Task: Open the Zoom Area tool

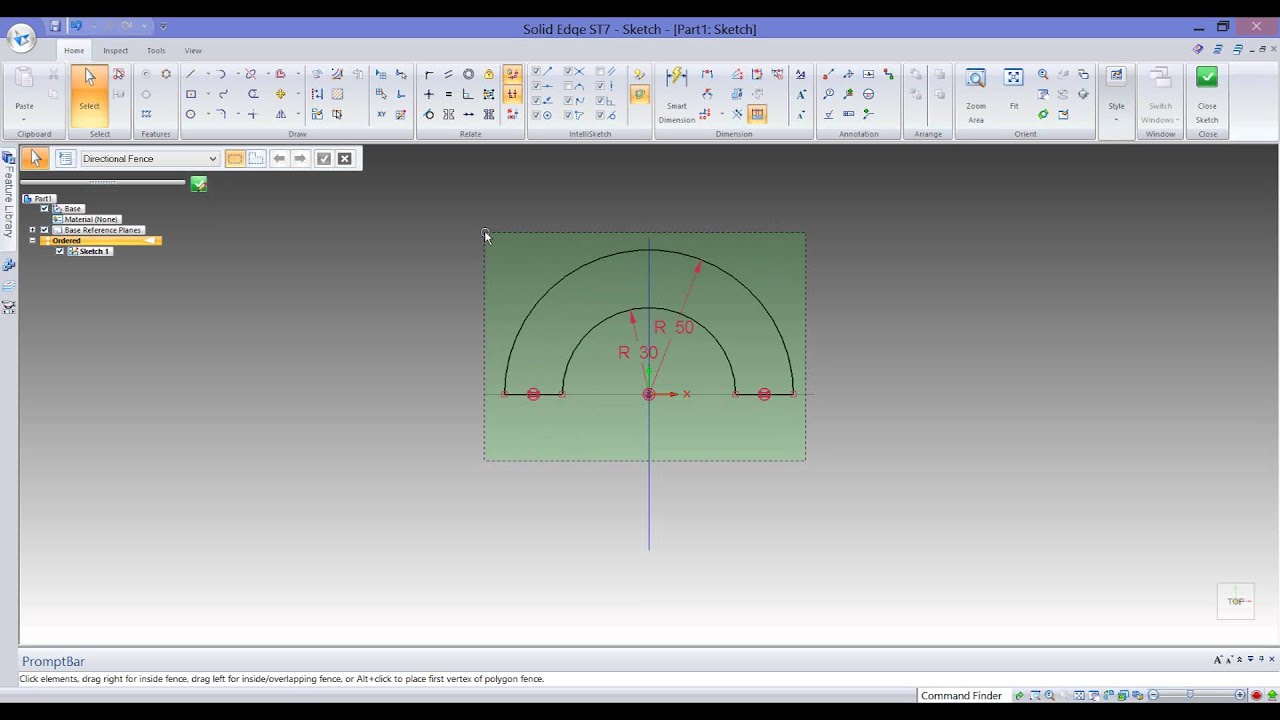Action: (x=976, y=94)
